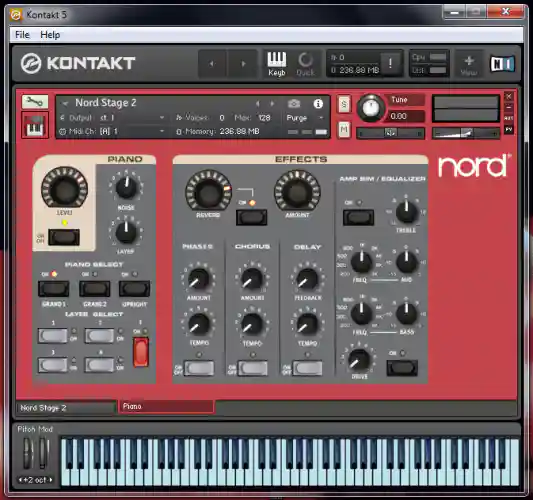Toggle the Piano section on/off switch
Screen dimensions: 533x500
coord(64,237)
